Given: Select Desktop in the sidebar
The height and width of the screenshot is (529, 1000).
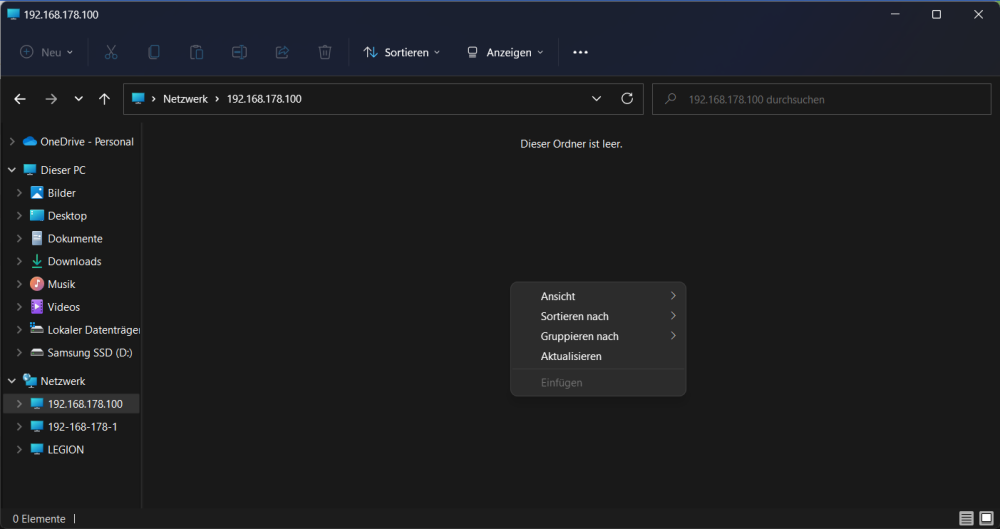Looking at the screenshot, I should pos(67,216).
